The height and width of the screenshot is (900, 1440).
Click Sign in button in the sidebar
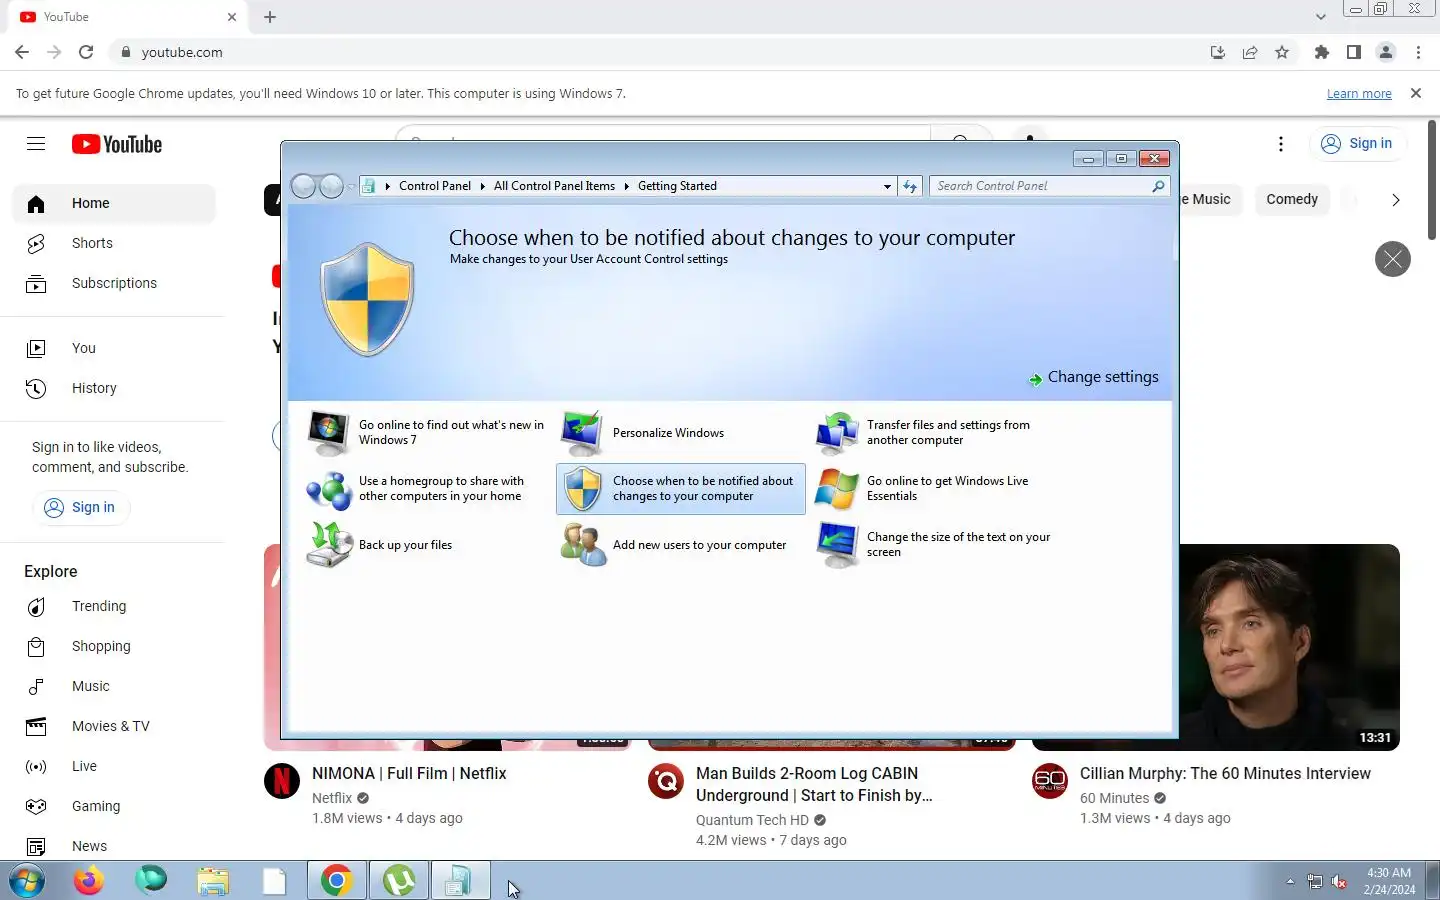(x=81, y=507)
